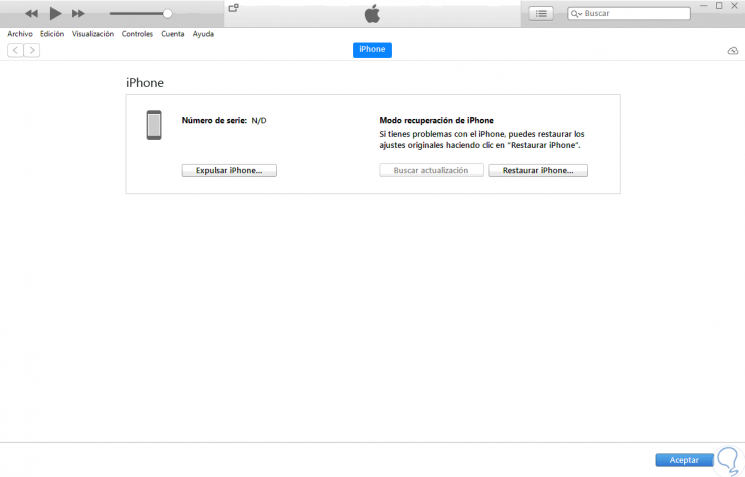Minimize the iTunes window
Screen dimensions: 745x477
pos(704,6)
